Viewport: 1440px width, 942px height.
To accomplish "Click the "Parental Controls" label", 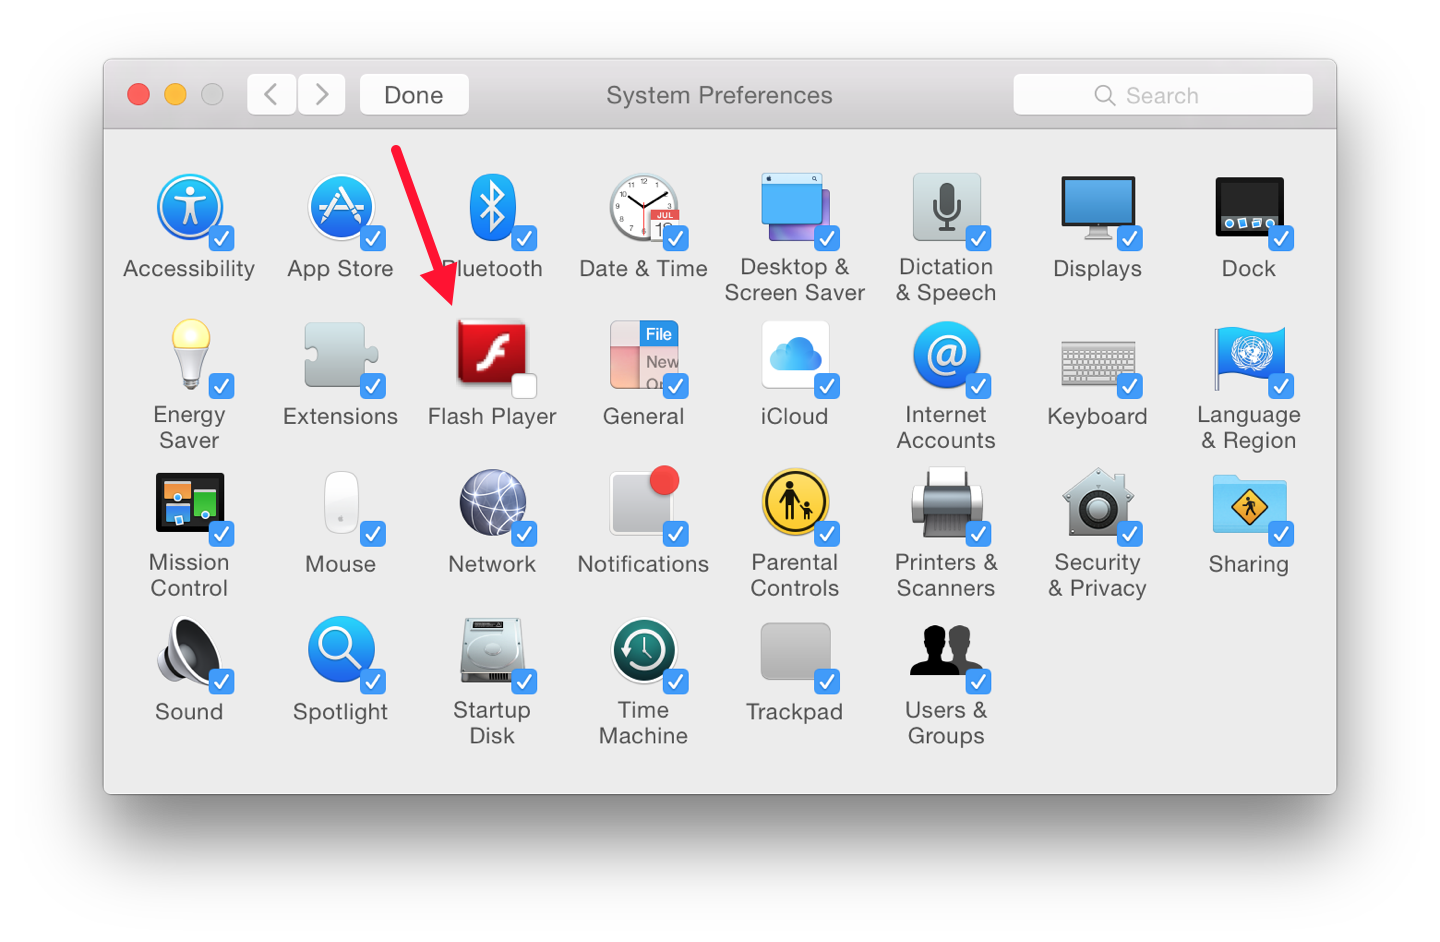I will point(795,575).
